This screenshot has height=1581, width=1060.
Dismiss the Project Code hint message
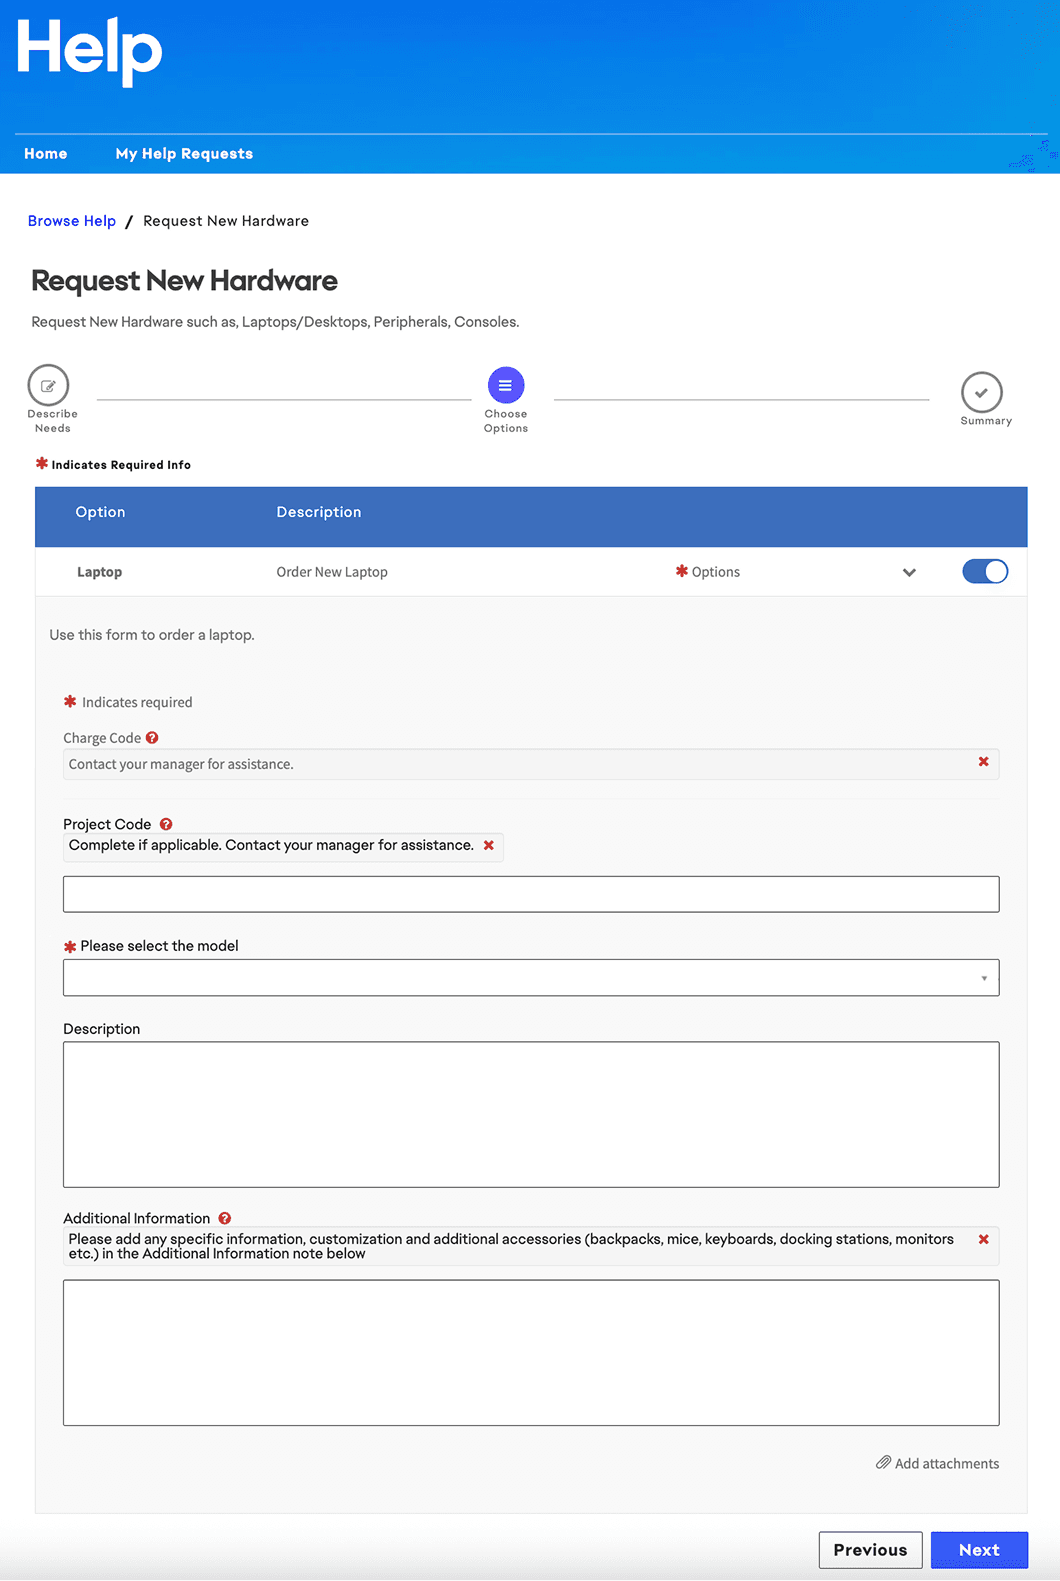coord(489,845)
